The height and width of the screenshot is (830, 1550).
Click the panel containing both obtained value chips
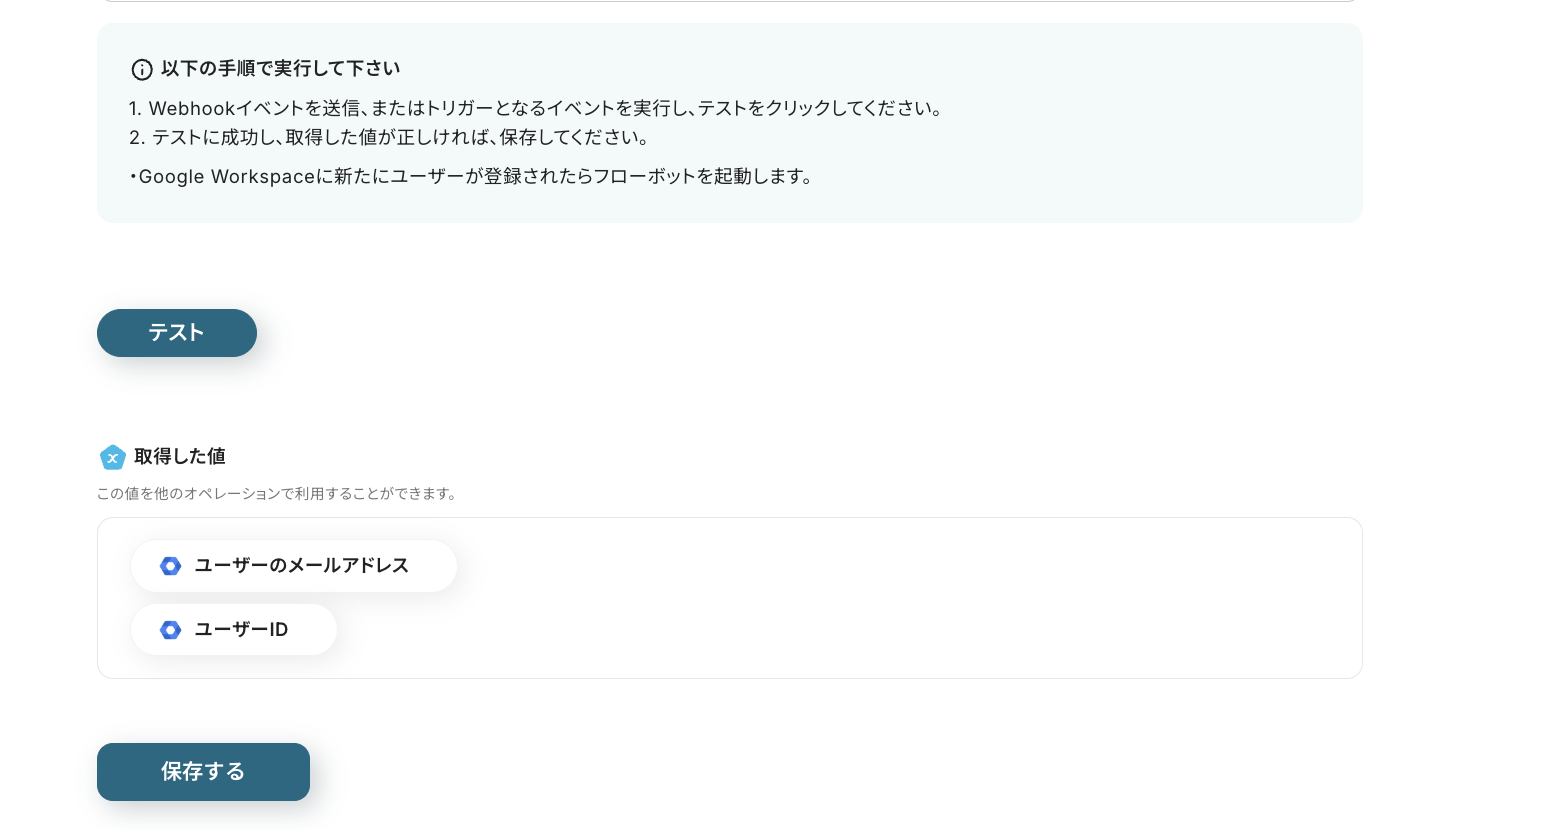(x=900, y=598)
